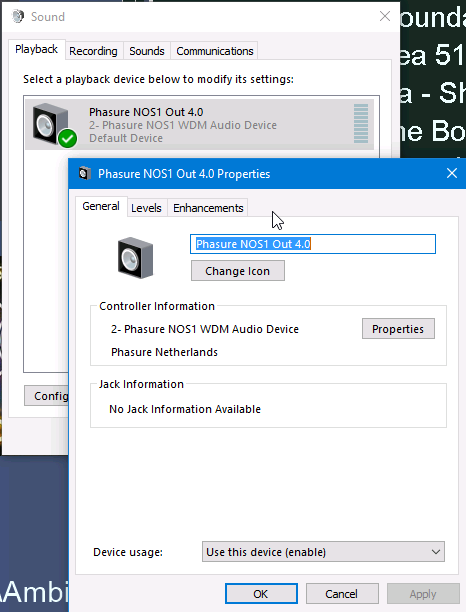Image resolution: width=466 pixels, height=612 pixels.
Task: Open controller Properties button
Action: (398, 329)
